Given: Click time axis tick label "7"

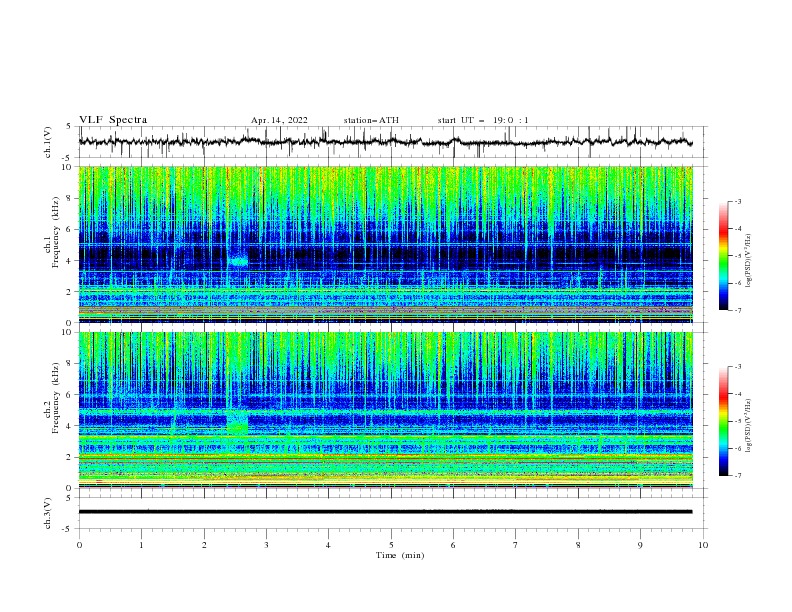Looking at the screenshot, I should point(516,545).
